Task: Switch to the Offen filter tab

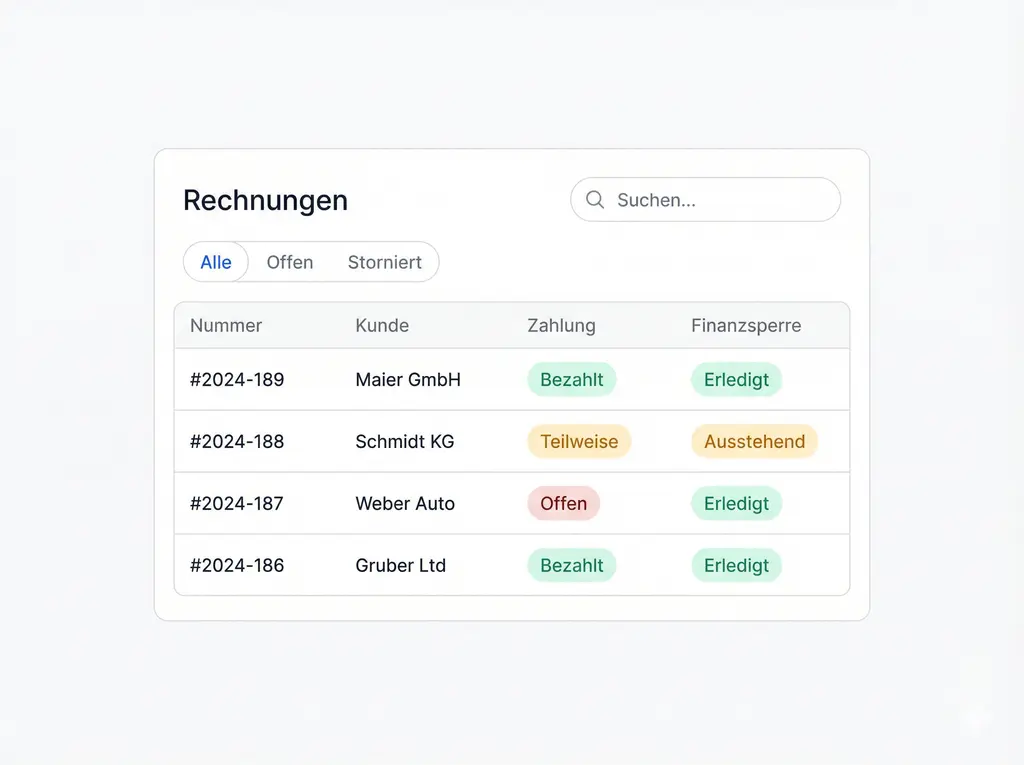Action: [x=290, y=262]
